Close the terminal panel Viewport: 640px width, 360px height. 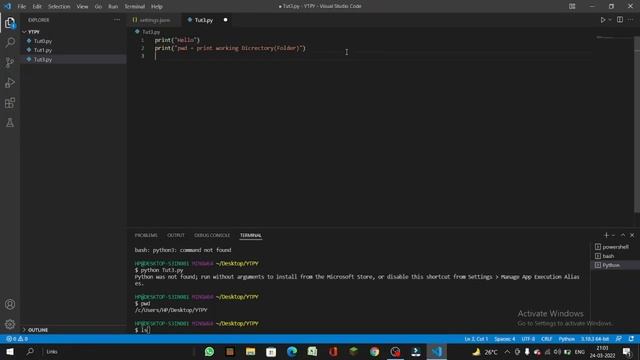(x=632, y=235)
